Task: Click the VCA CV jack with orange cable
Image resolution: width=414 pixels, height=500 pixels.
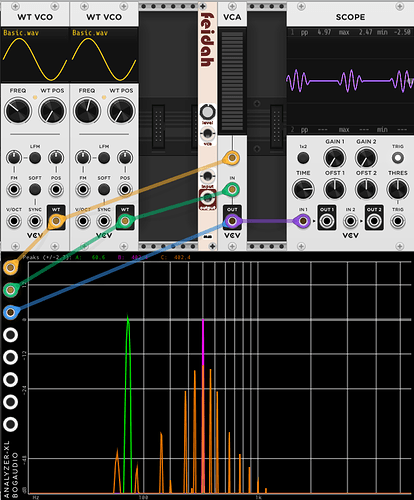Action: [232, 157]
